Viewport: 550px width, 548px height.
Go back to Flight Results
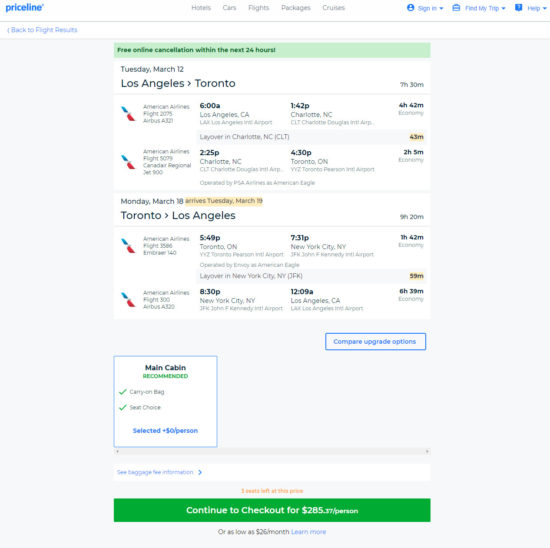tap(42, 30)
